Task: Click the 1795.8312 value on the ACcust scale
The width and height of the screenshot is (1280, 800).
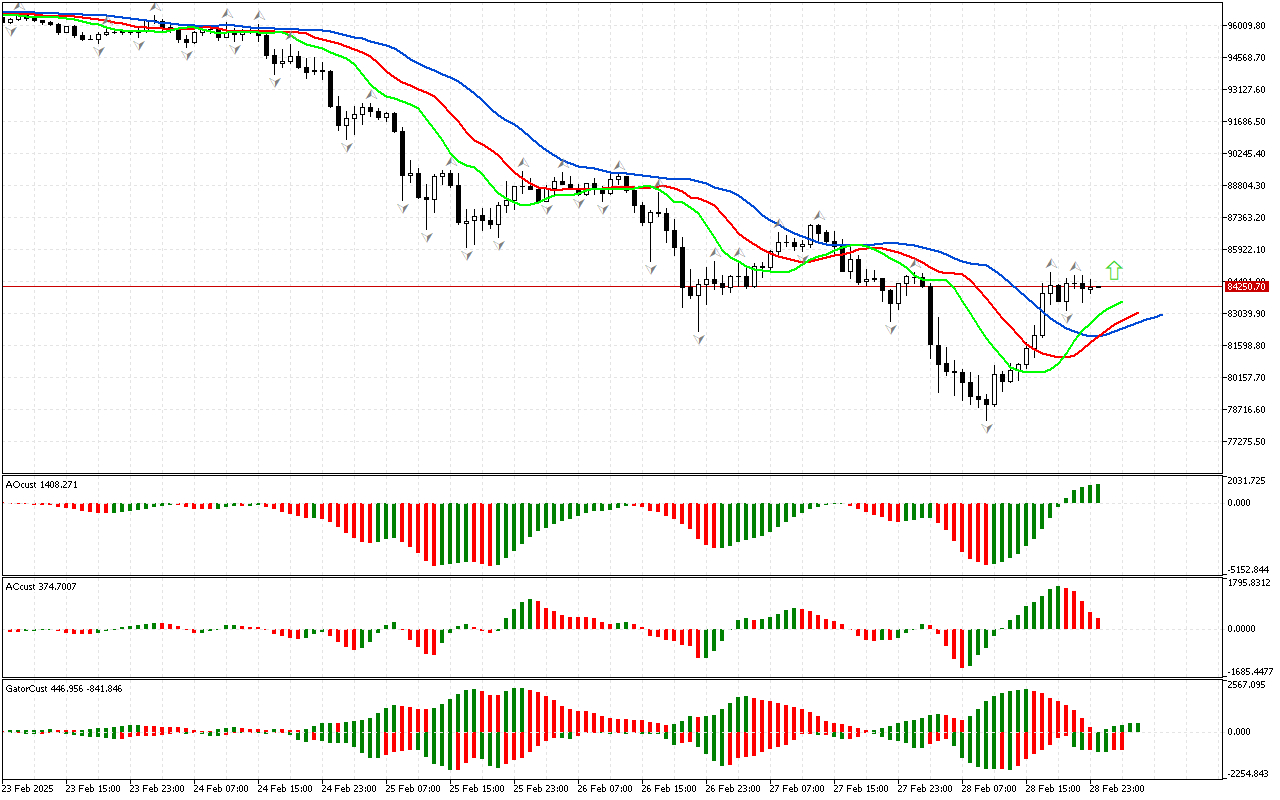Action: 1248,583
